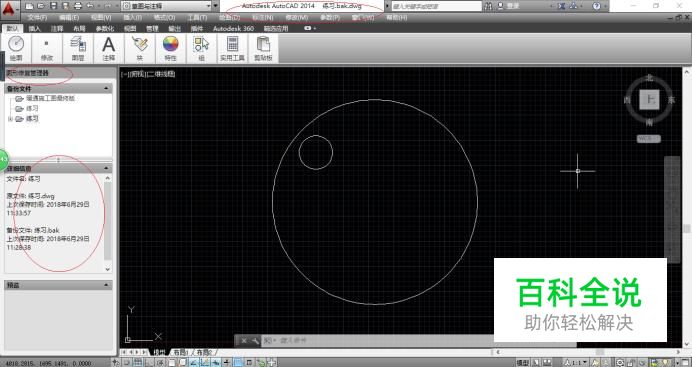Open the 修改 (Modify) ribbon panel
Screen dimensions: 692x367
tap(47, 48)
